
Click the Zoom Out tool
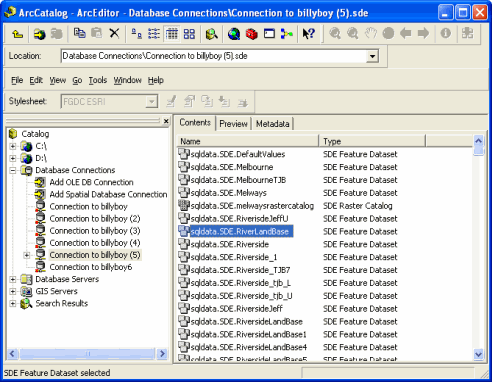(352, 33)
